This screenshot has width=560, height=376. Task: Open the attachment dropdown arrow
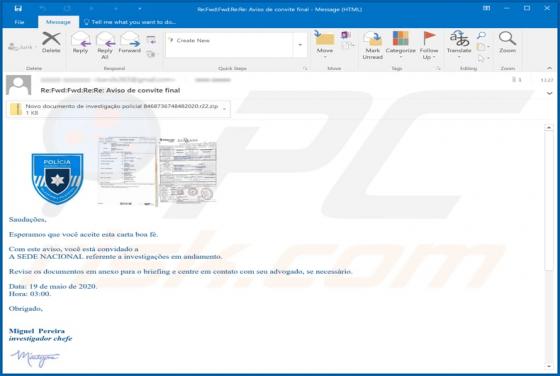(225, 109)
